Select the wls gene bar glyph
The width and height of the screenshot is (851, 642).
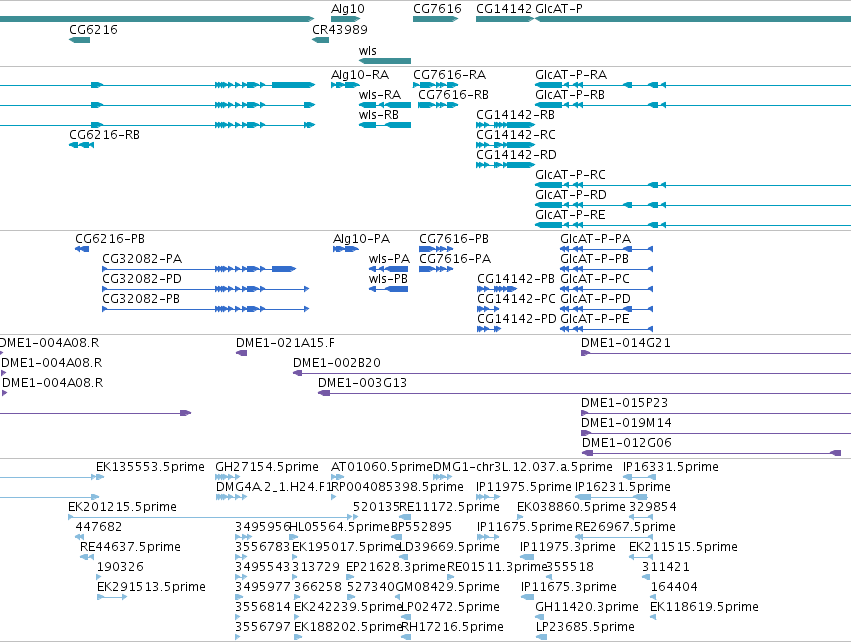[x=385, y=61]
